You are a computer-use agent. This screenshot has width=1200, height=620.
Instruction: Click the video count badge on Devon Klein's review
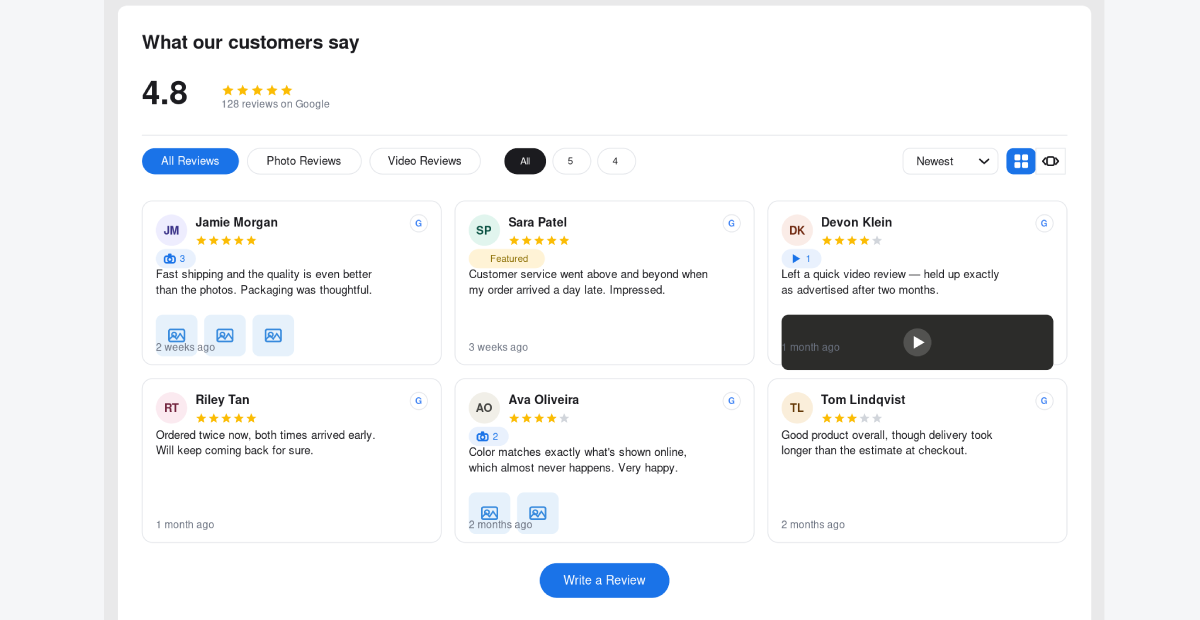[x=801, y=259]
